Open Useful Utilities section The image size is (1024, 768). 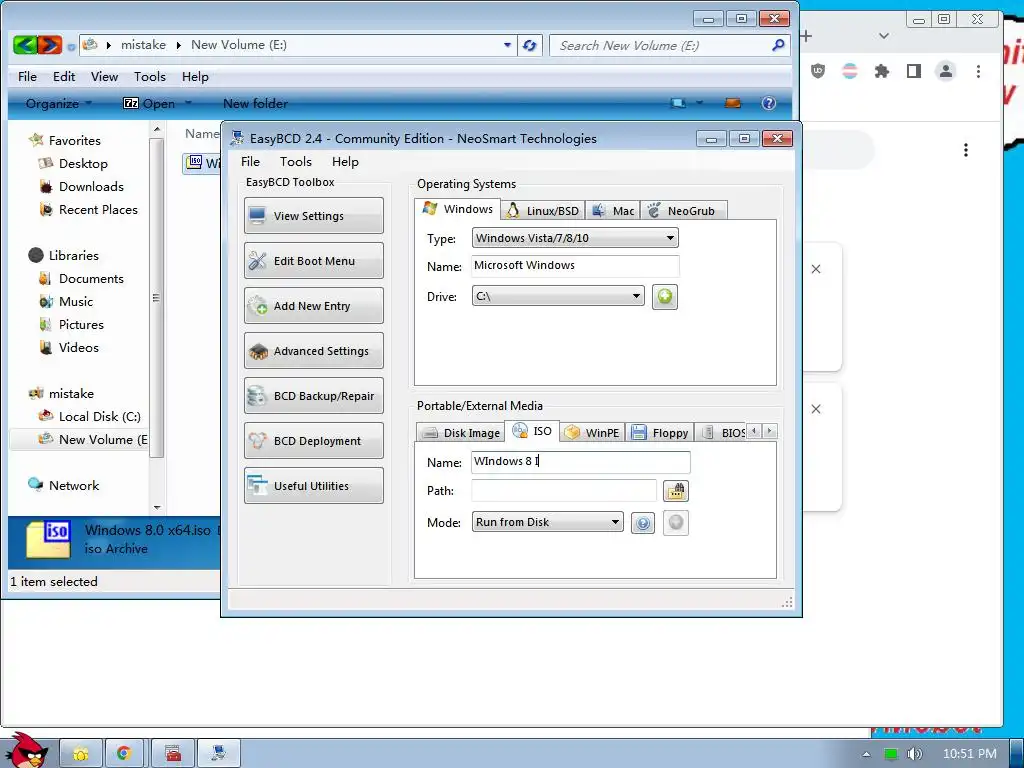point(313,486)
